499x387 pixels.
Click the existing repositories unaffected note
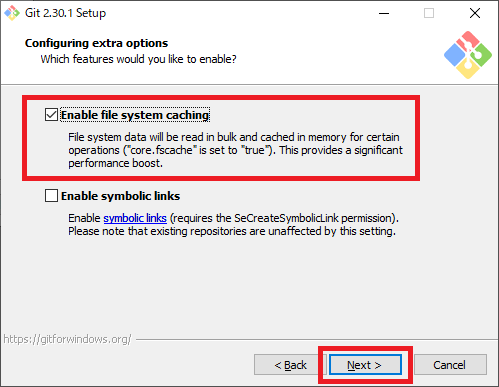pyautogui.click(x=232, y=231)
